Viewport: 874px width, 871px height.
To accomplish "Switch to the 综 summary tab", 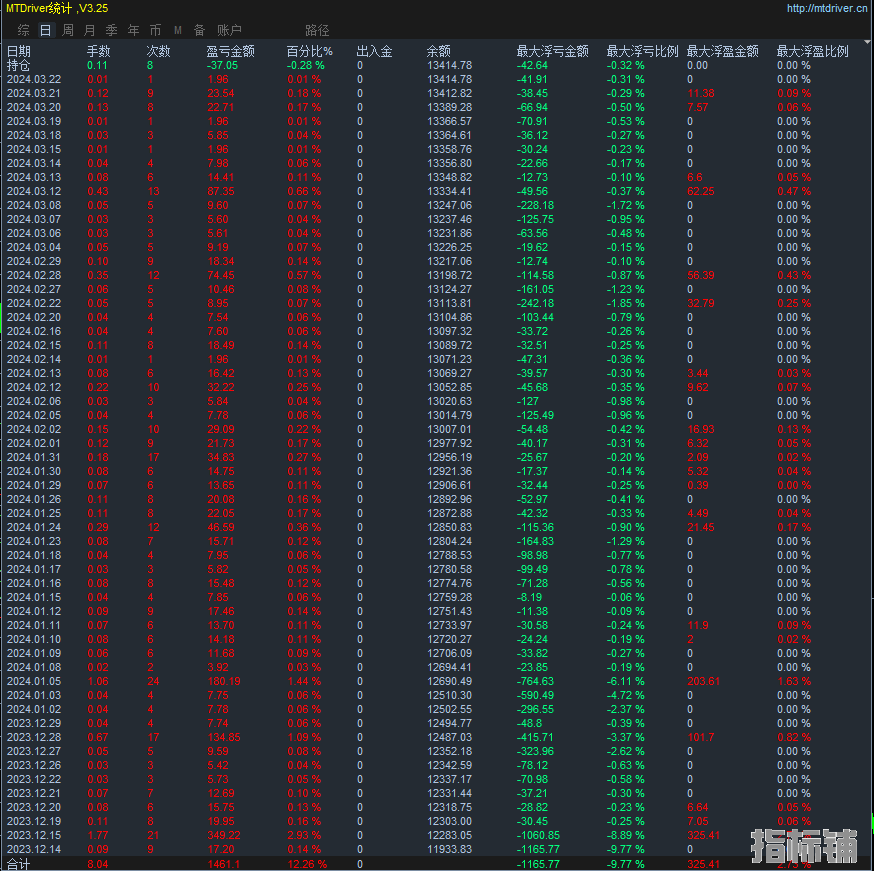I will (23, 30).
